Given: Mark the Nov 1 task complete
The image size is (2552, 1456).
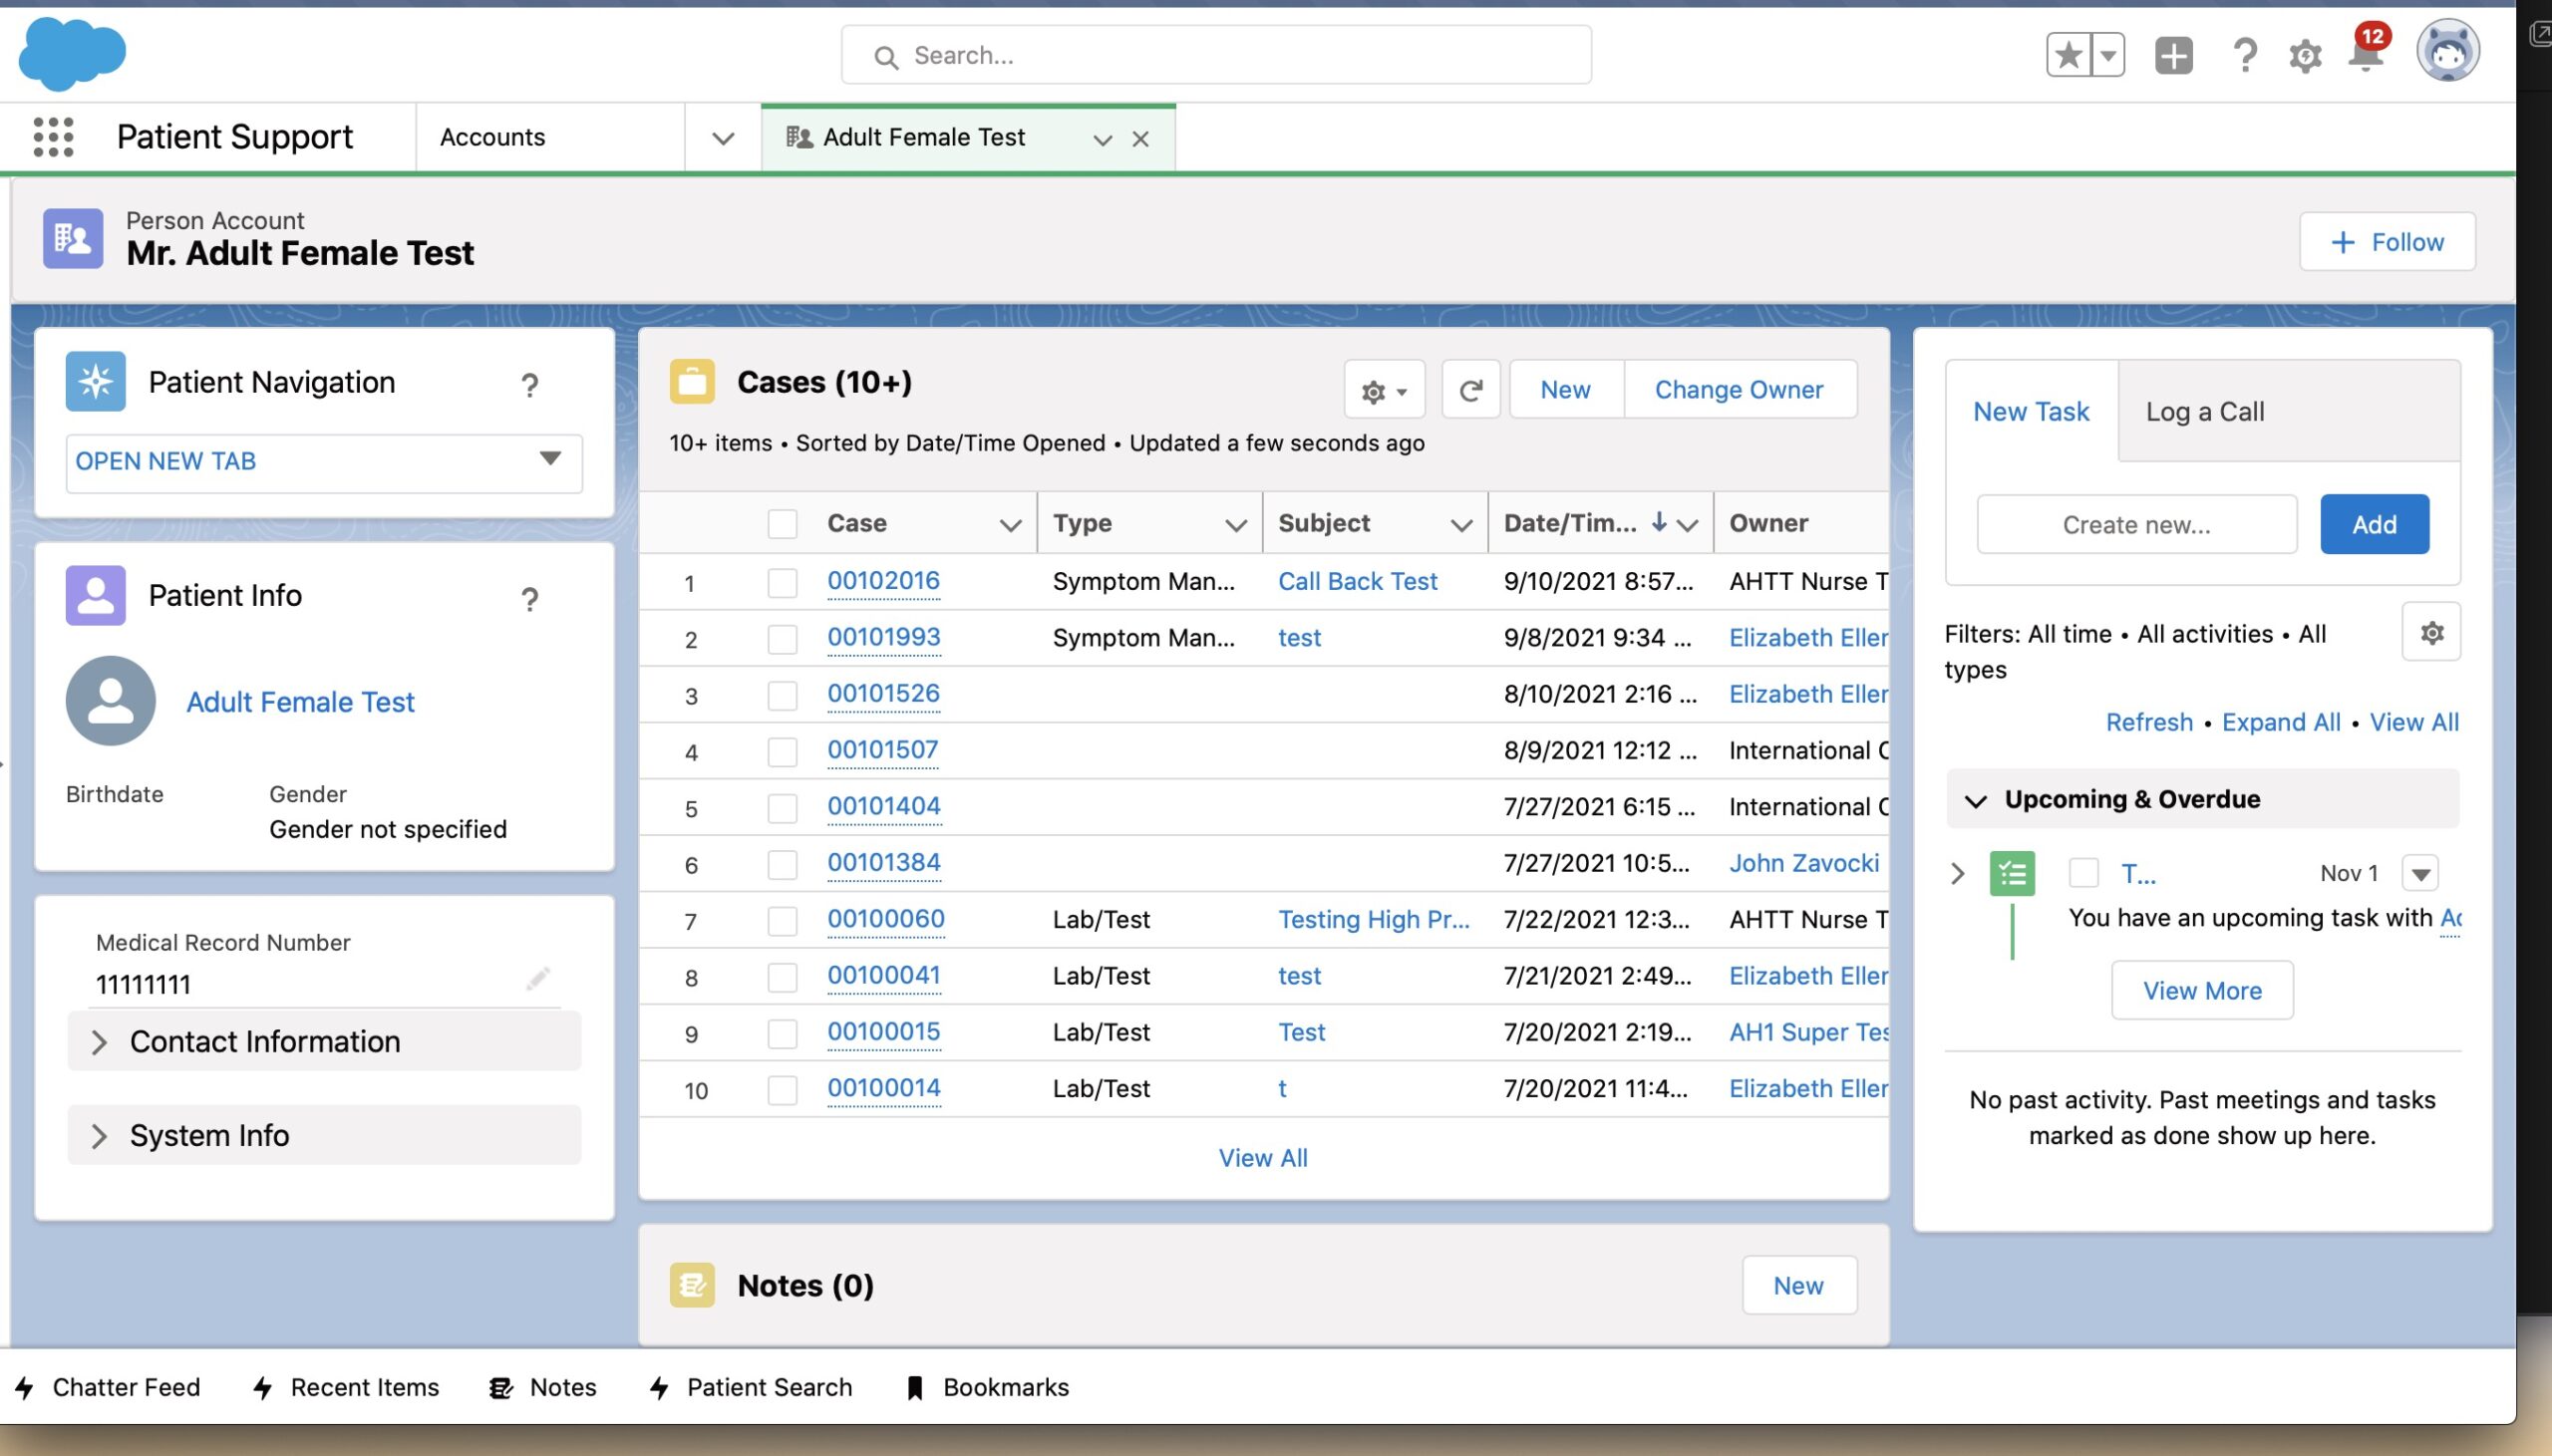Looking at the screenshot, I should click(2084, 873).
